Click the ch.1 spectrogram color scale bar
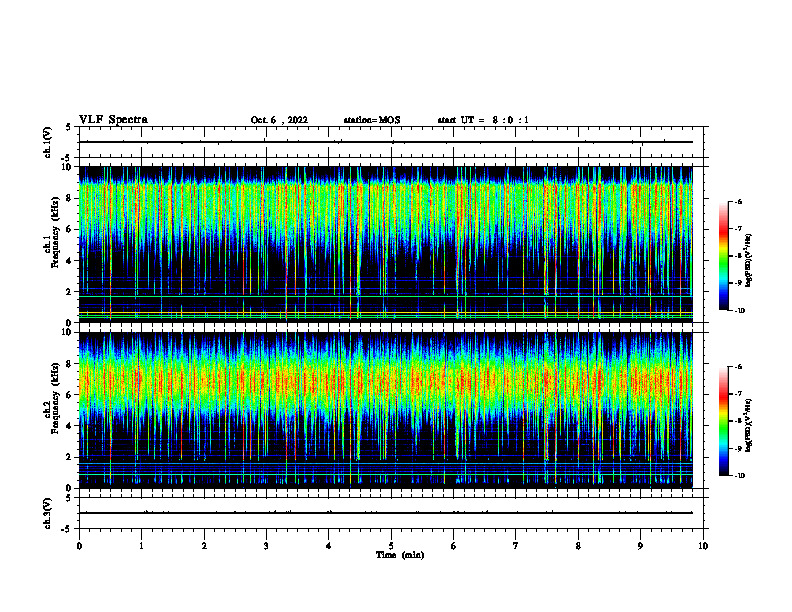Image resolution: width=792 pixels, height=612 pixels. pos(723,256)
